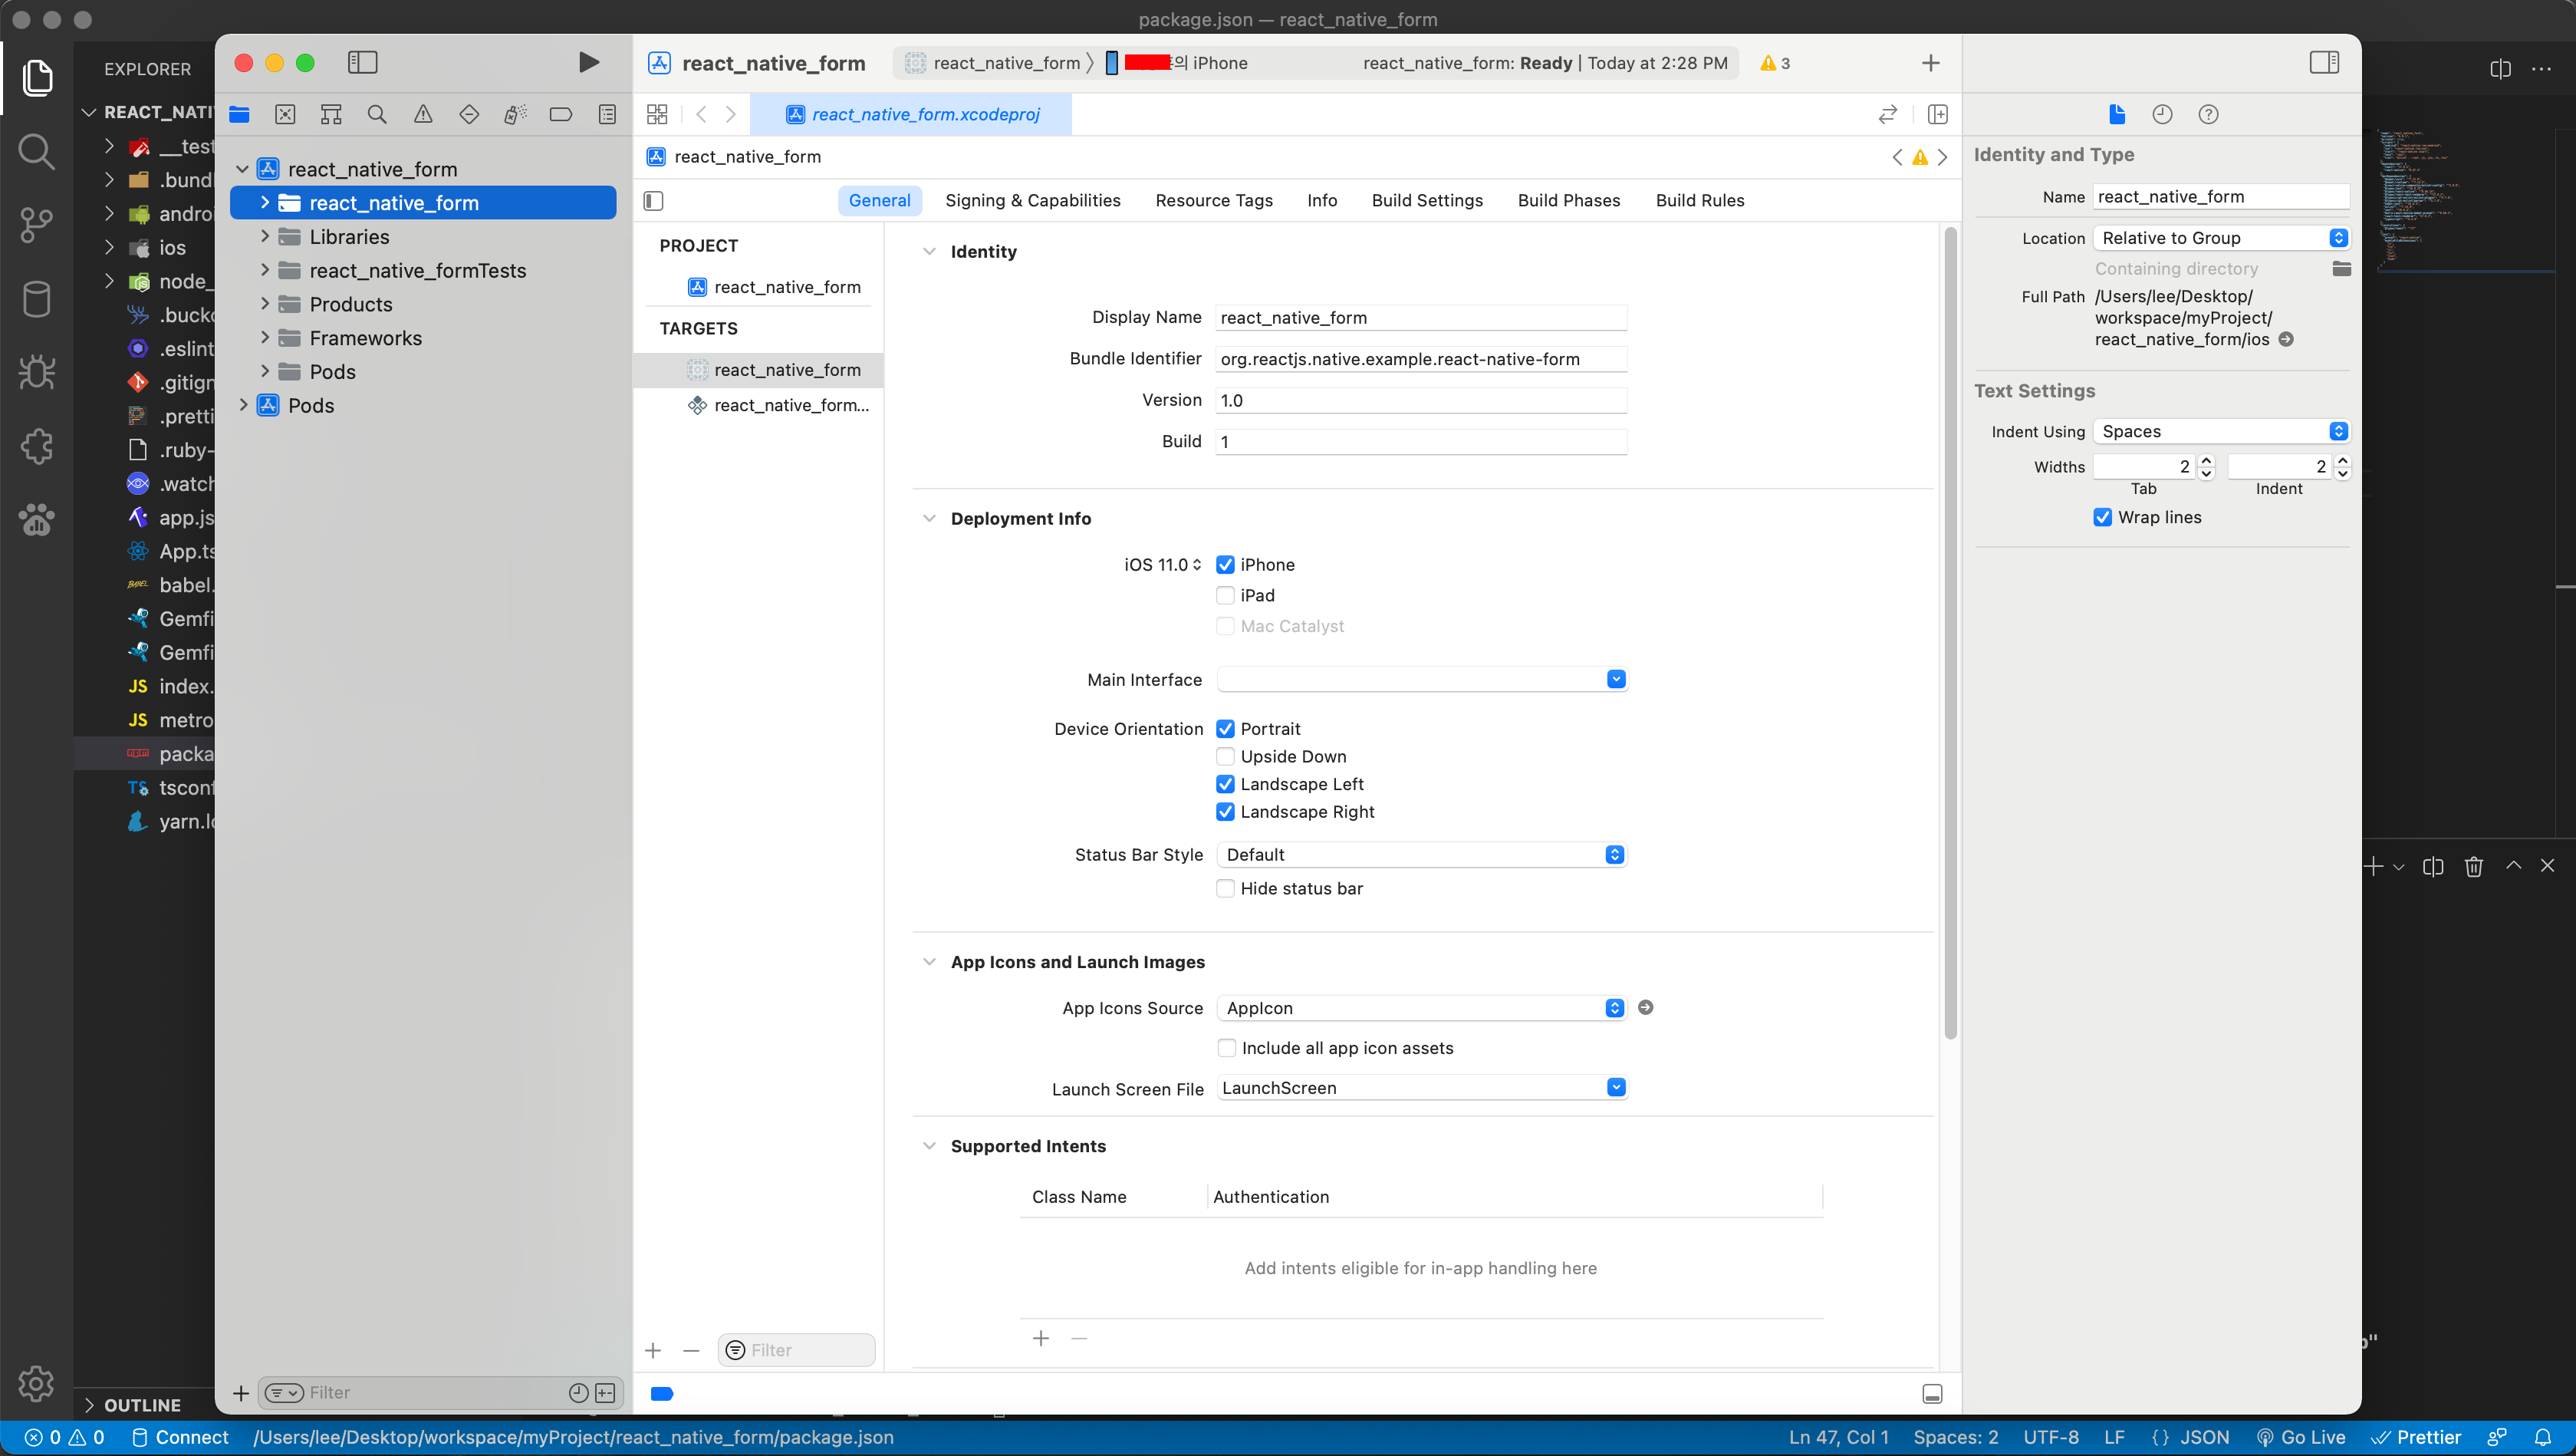The image size is (2576, 1456).
Task: Open the Issue navigator warning triangle icon
Action: (x=423, y=114)
